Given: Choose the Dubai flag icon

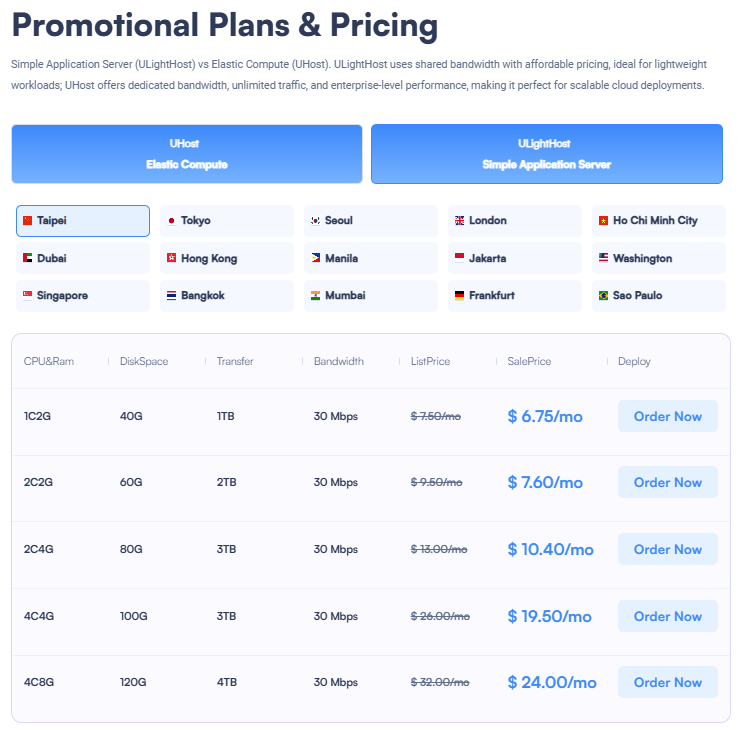Looking at the screenshot, I should 28,258.
